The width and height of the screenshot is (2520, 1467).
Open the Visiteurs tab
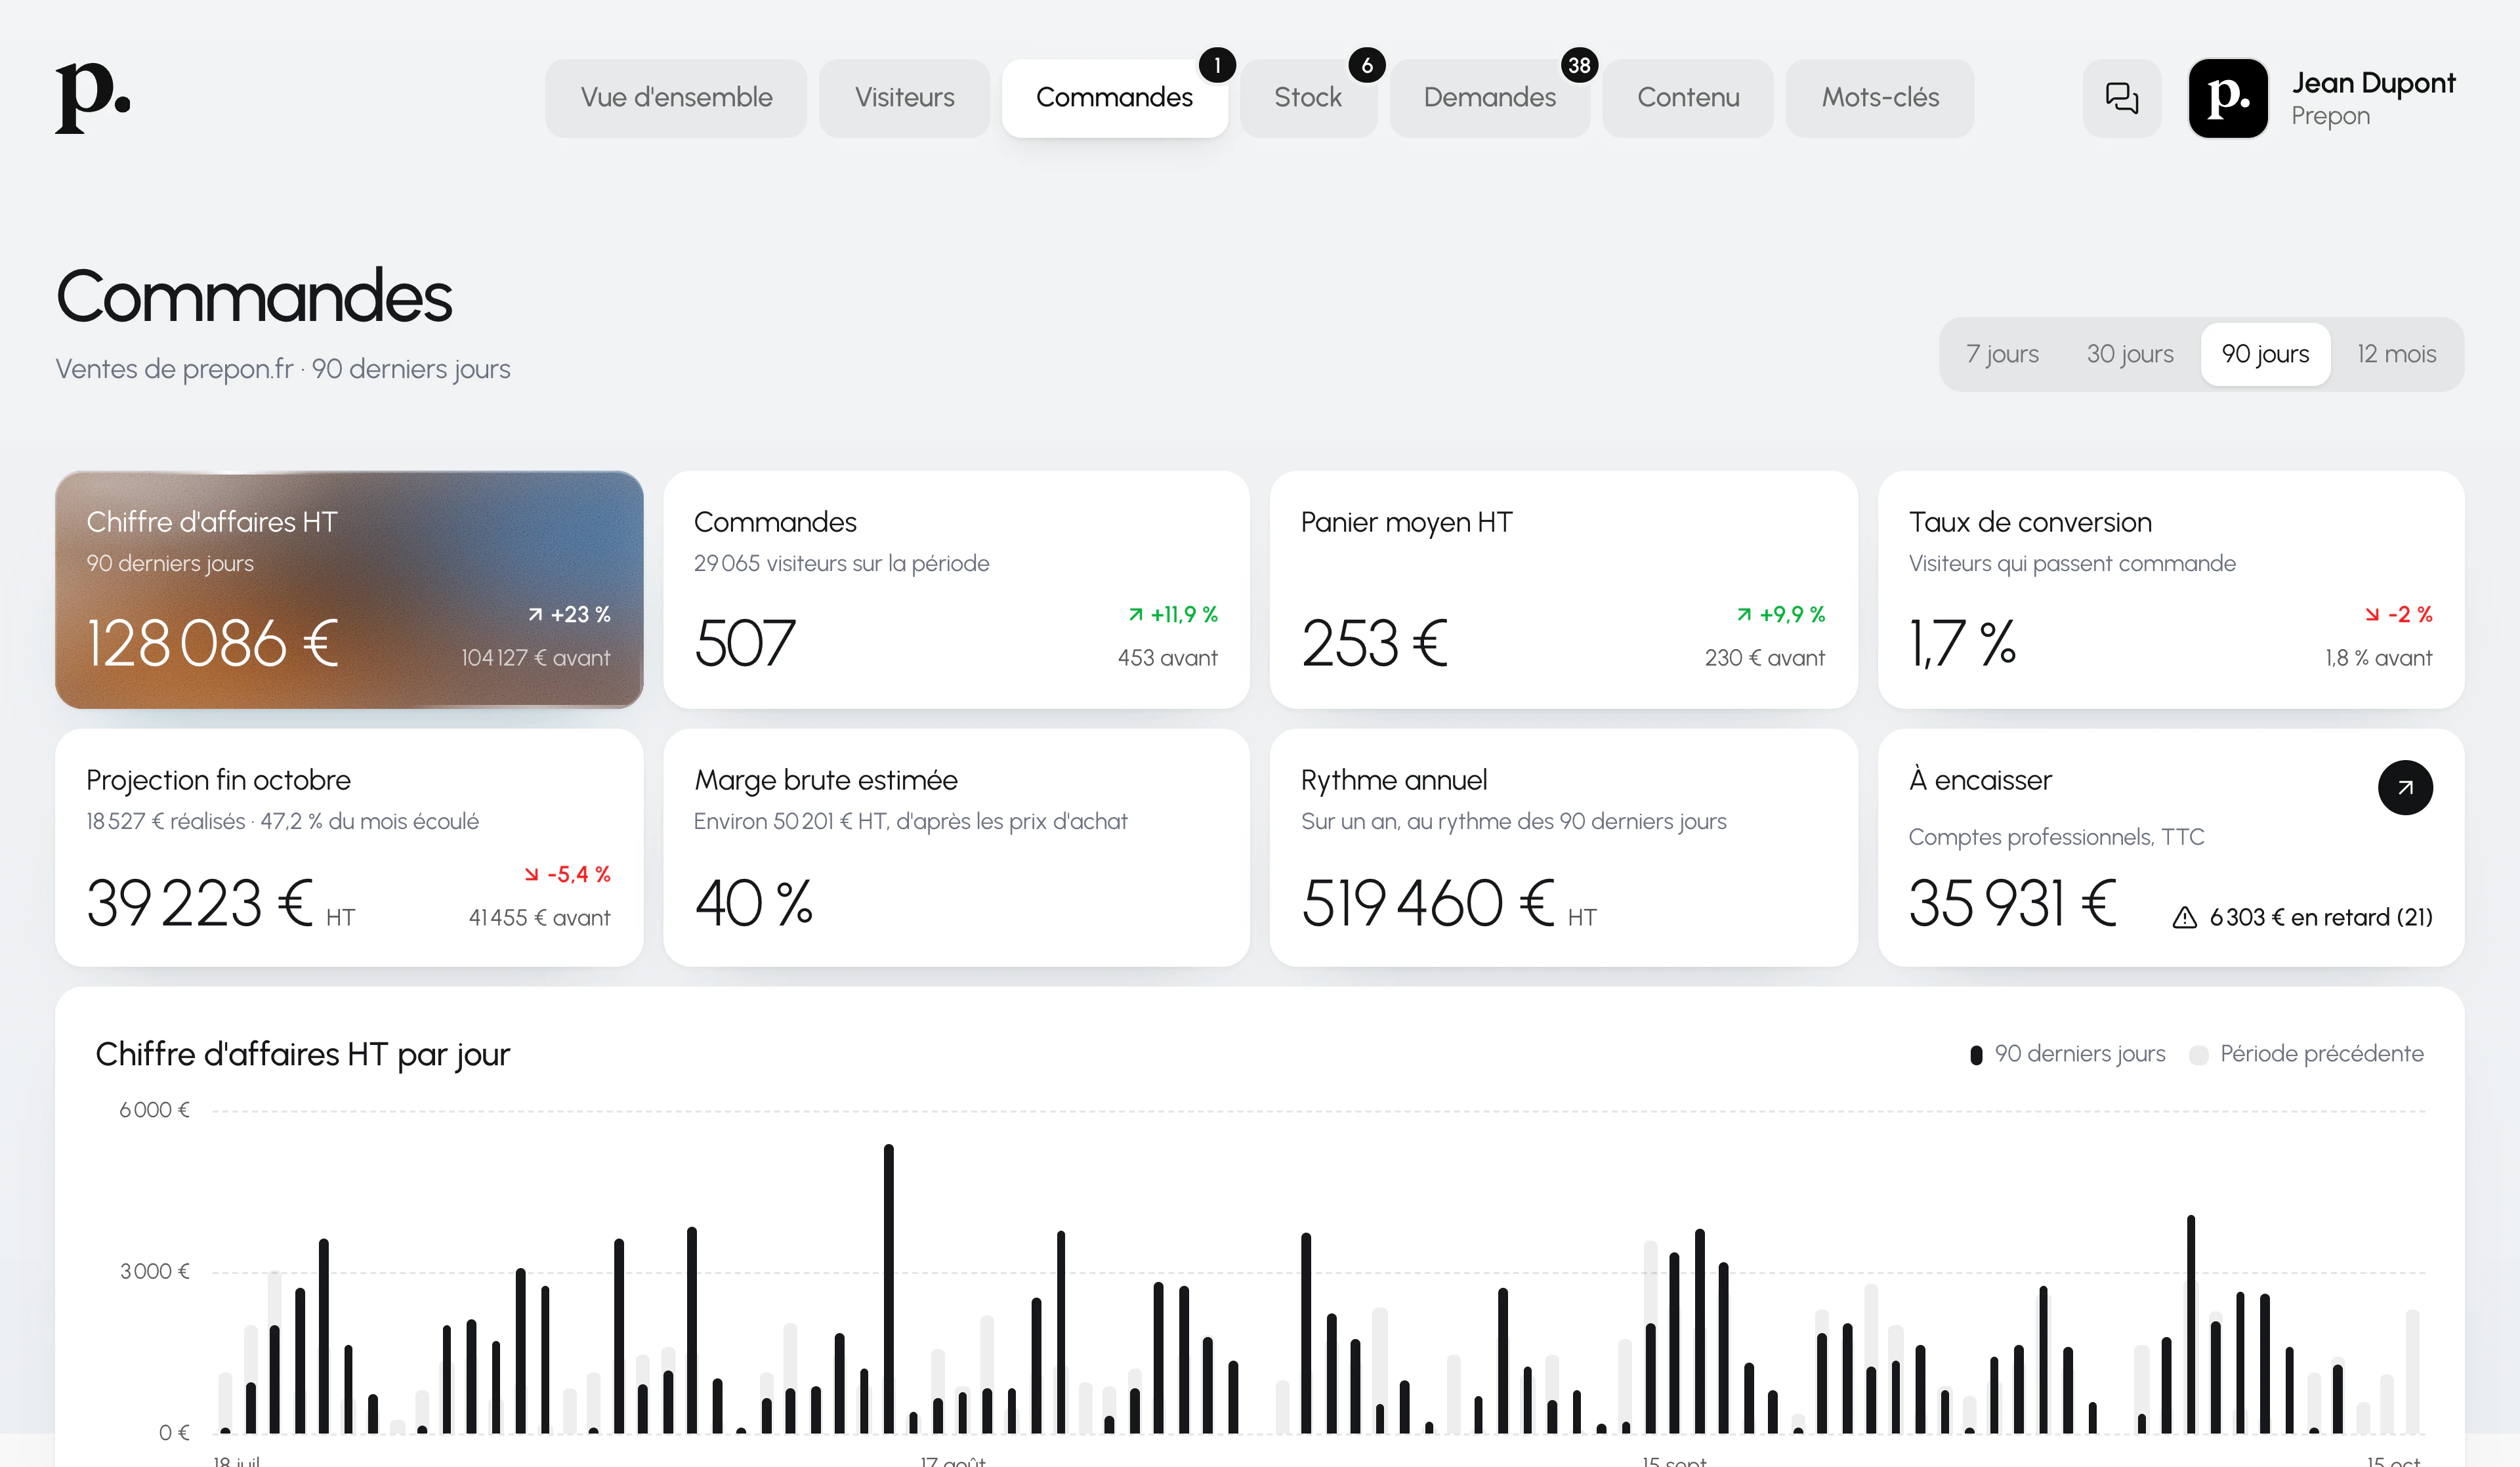point(904,98)
